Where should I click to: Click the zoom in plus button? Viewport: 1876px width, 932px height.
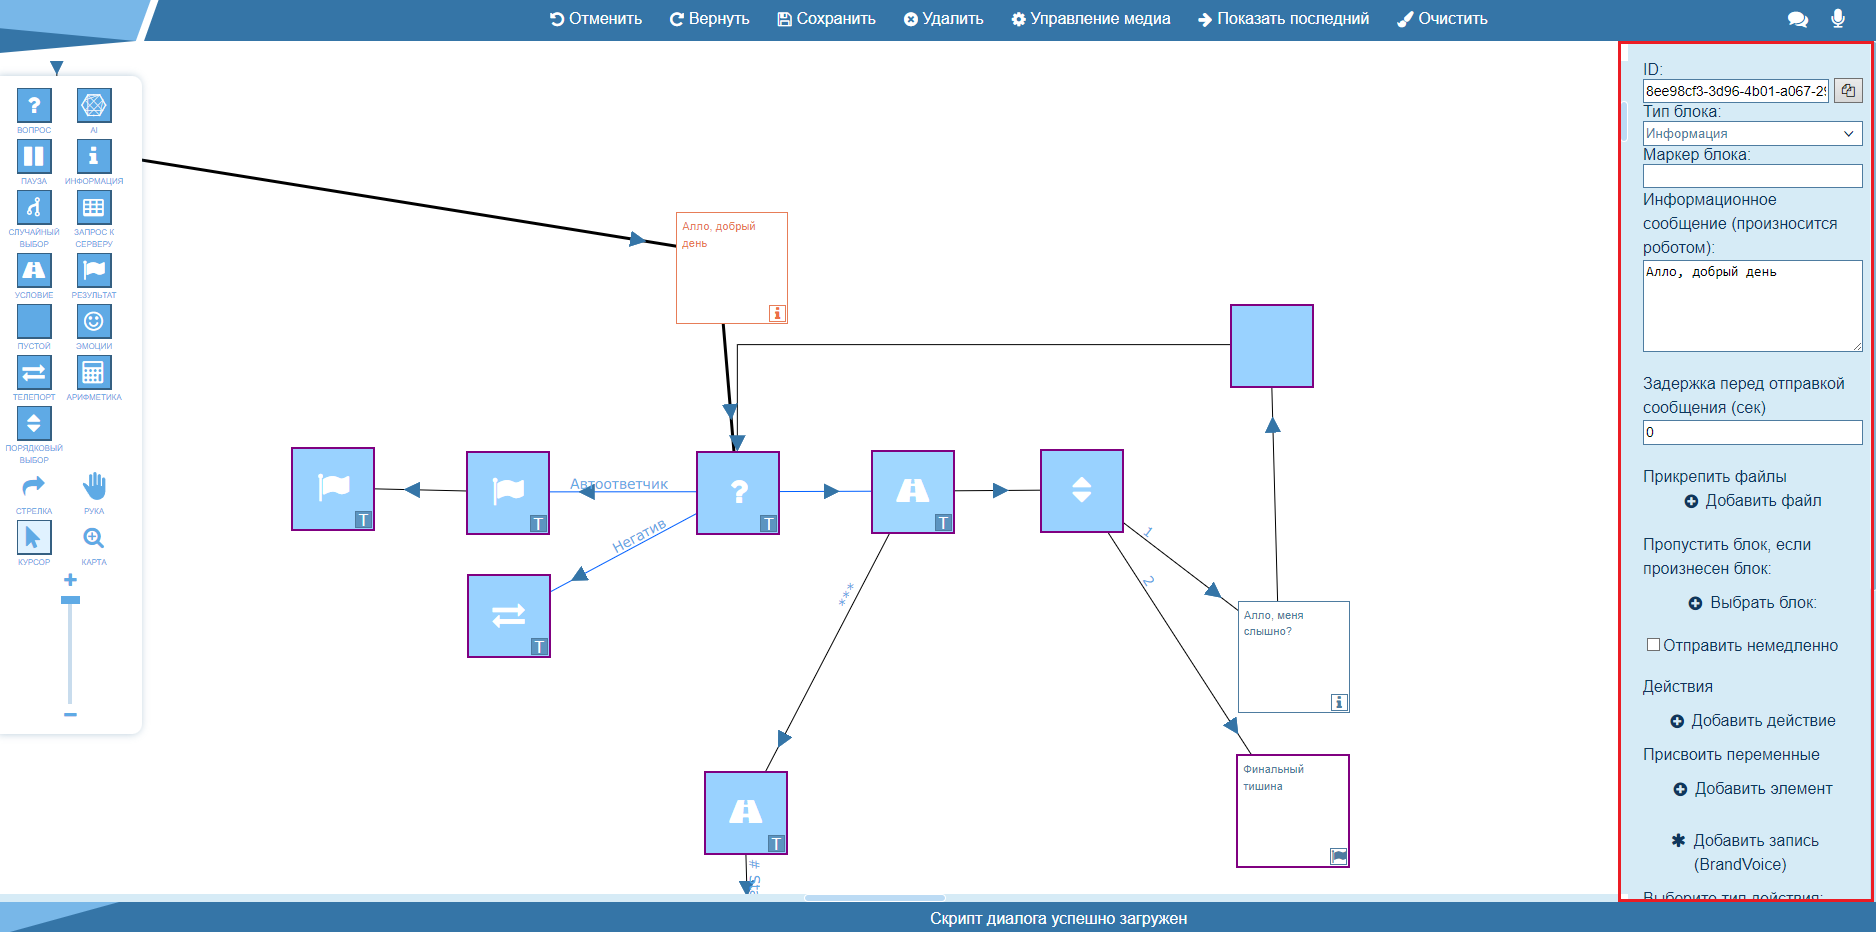[70, 580]
